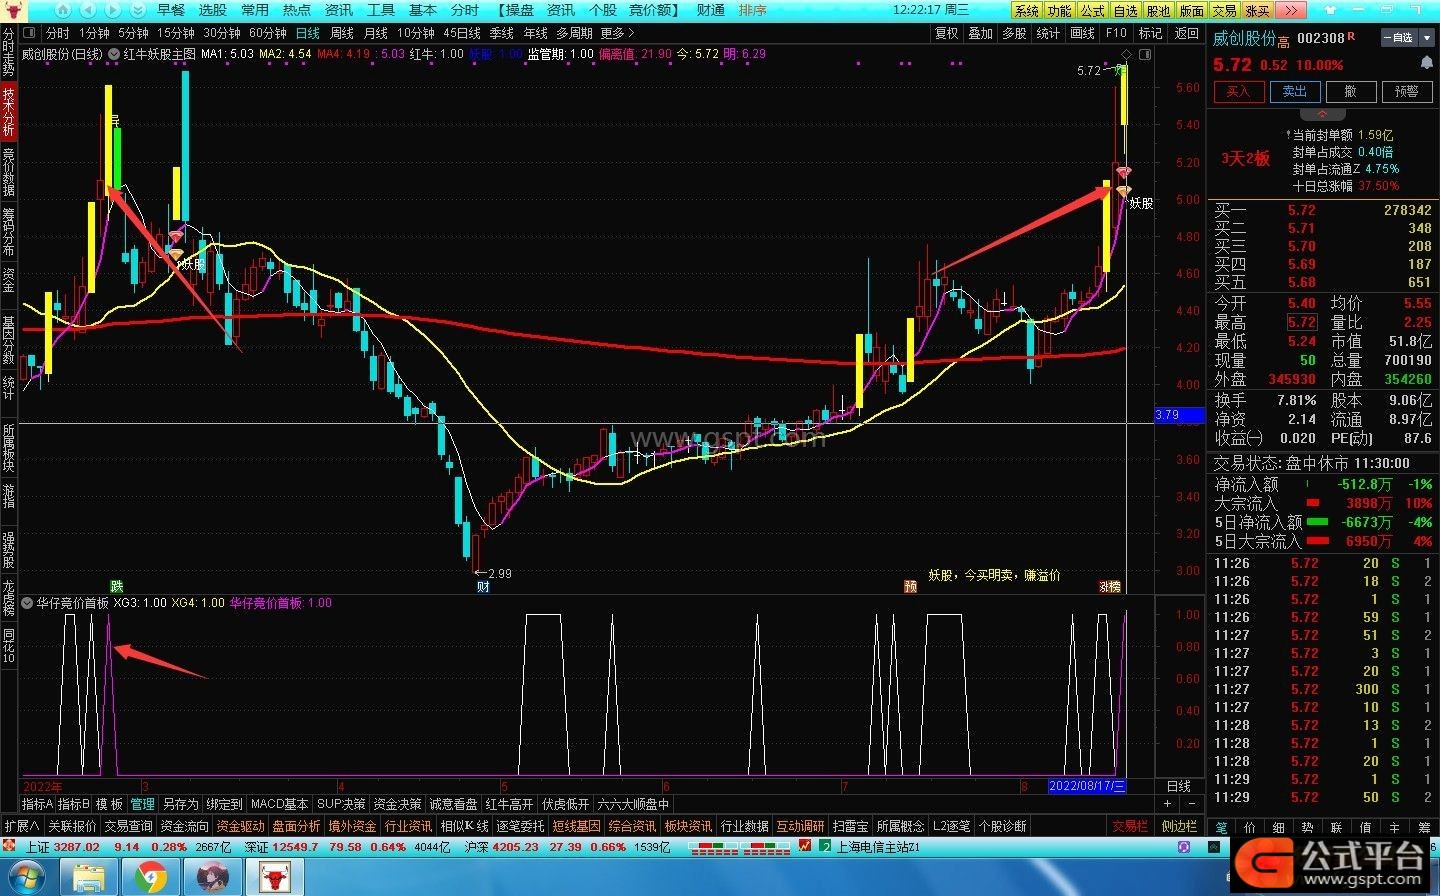Click the diamond marker icon above chart
Viewport: 1440px width, 896px height.
1127,54
